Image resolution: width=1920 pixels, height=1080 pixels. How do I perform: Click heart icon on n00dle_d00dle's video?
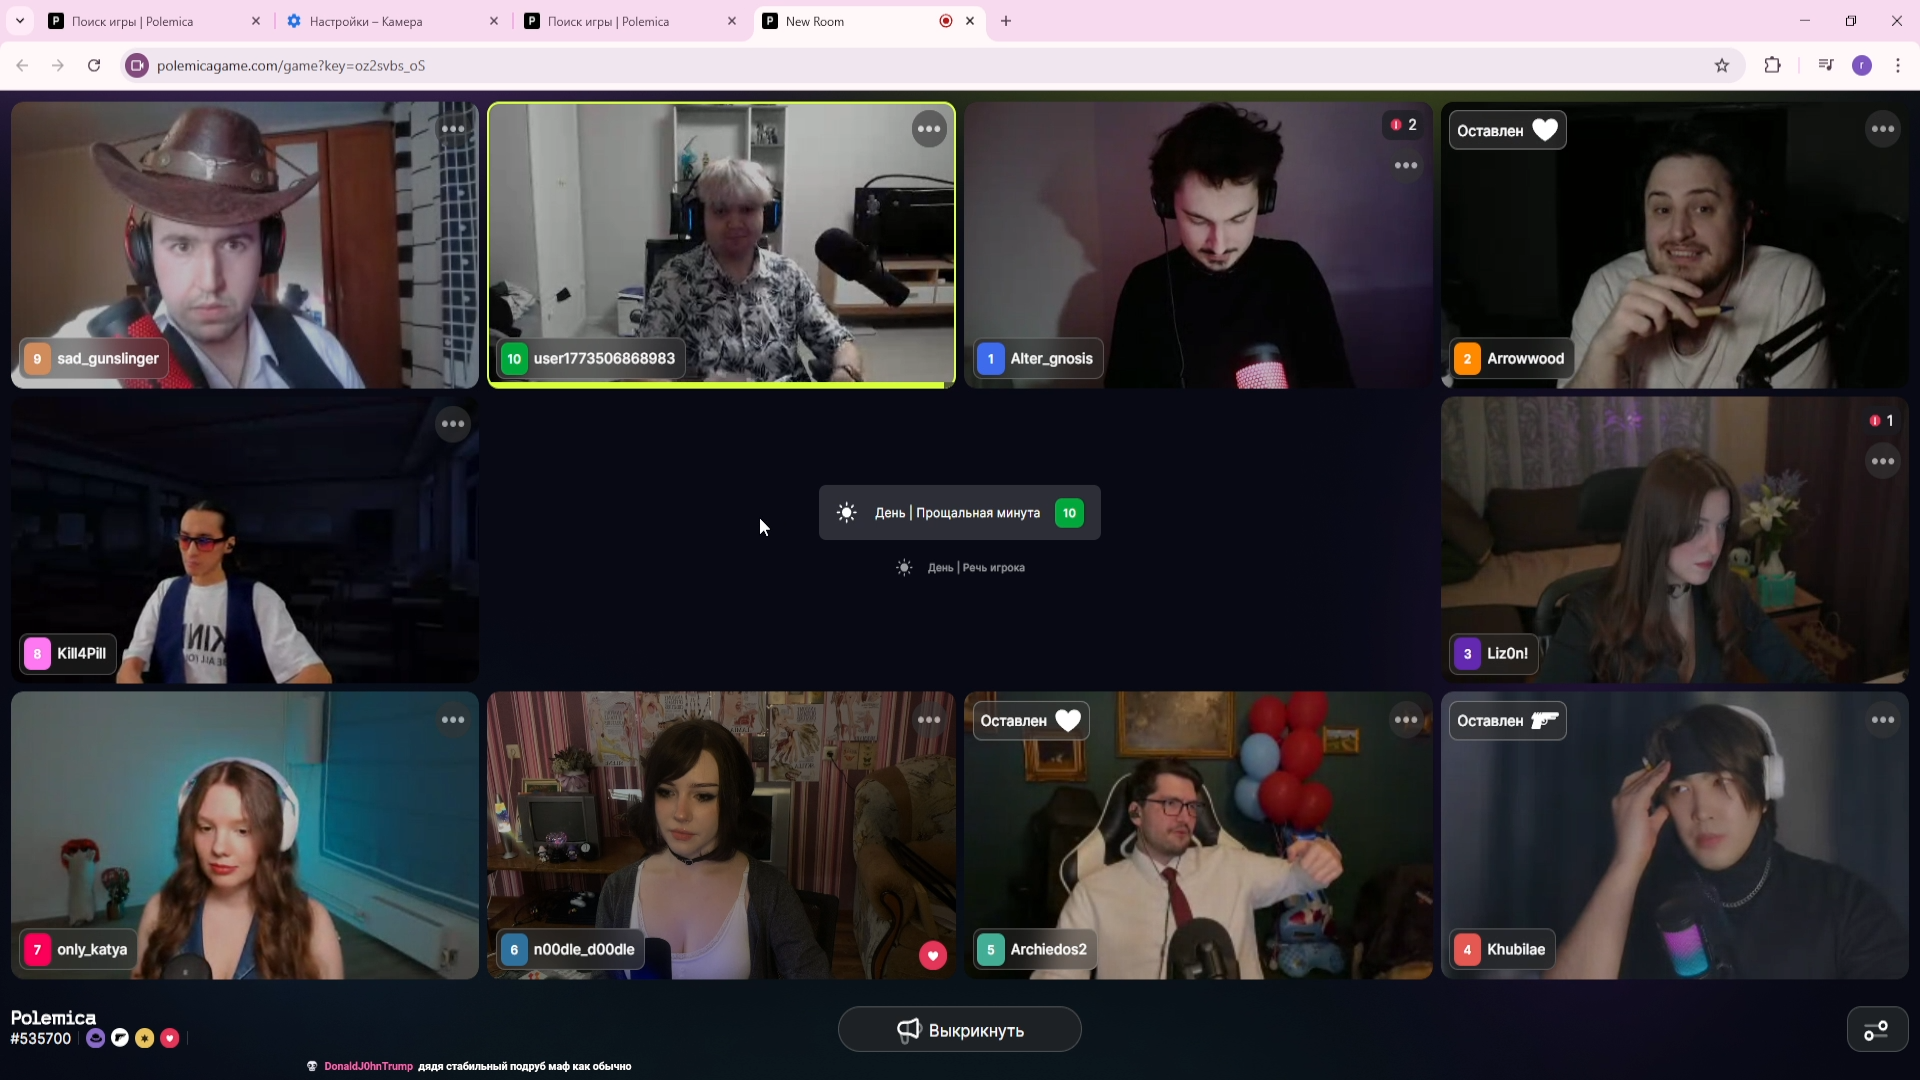[x=932, y=956]
